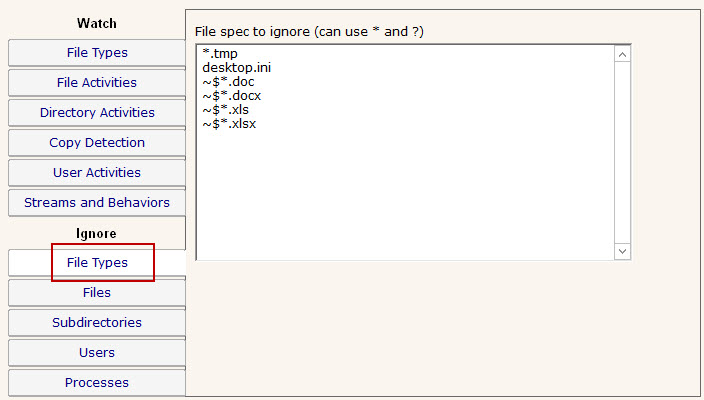The image size is (704, 400).
Task: Open the Directory Activities tab
Action: (x=97, y=113)
